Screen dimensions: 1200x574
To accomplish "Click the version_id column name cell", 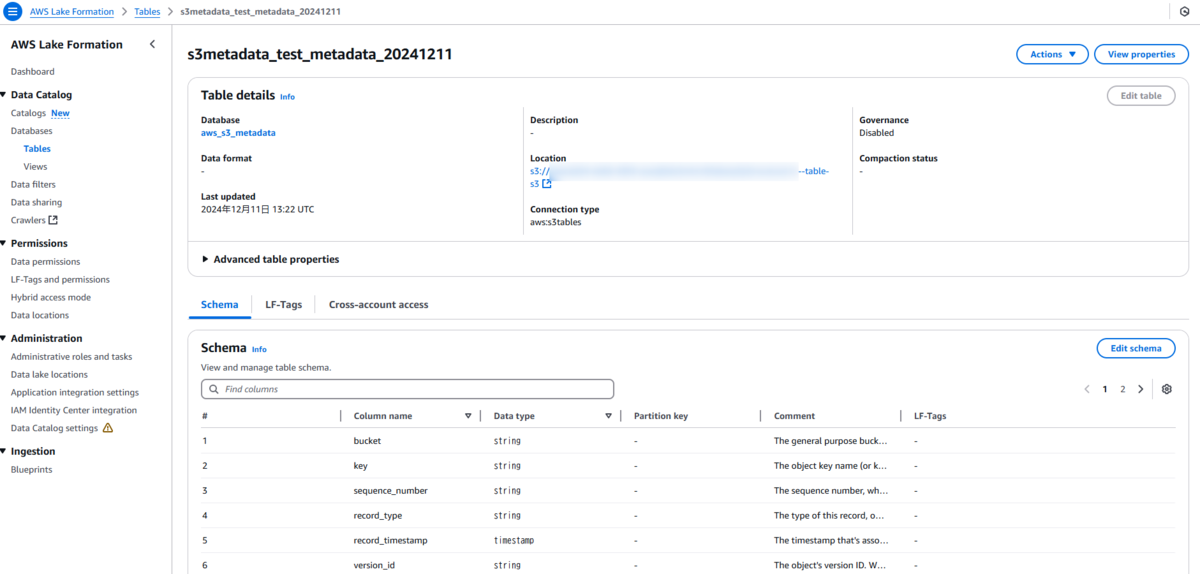I will click(x=375, y=565).
